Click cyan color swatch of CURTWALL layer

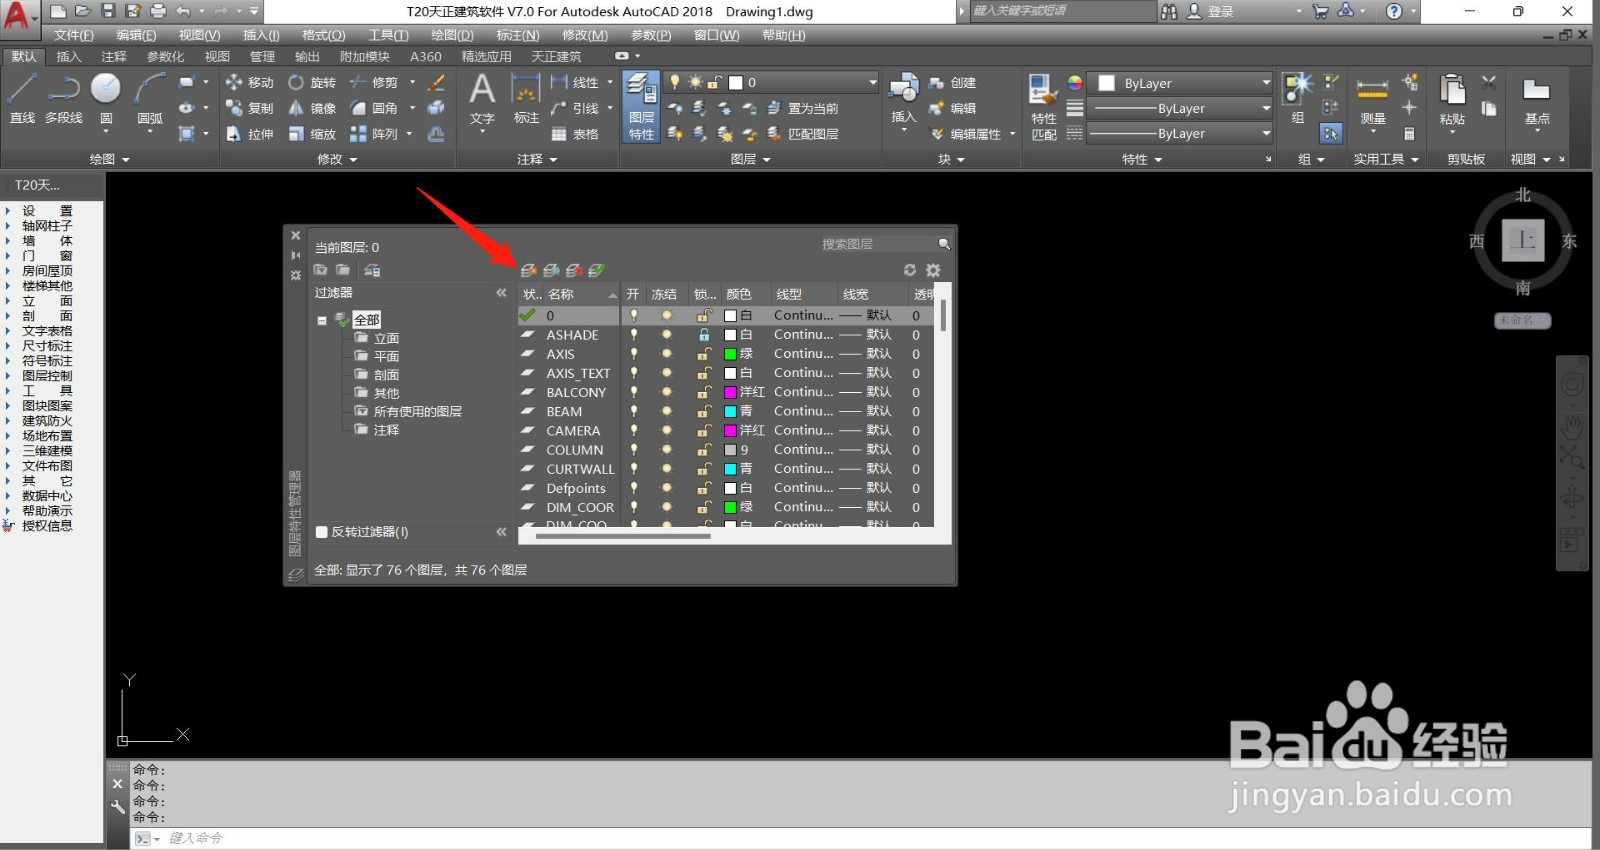pos(730,469)
